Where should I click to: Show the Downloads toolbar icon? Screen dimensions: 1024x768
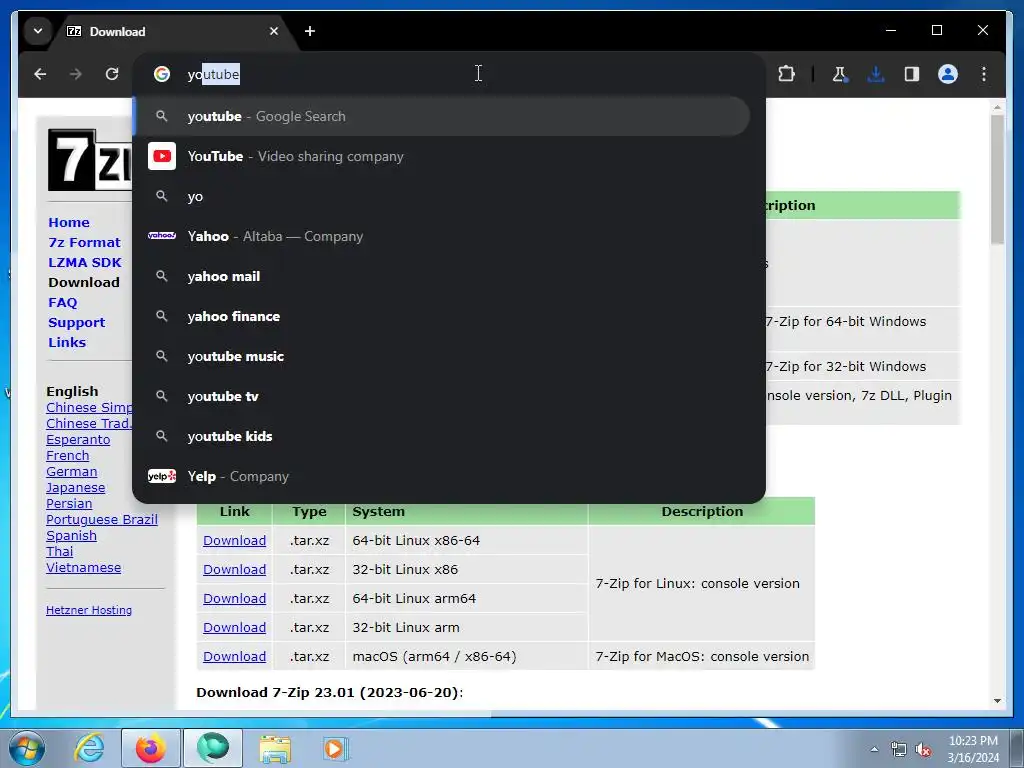point(876,74)
